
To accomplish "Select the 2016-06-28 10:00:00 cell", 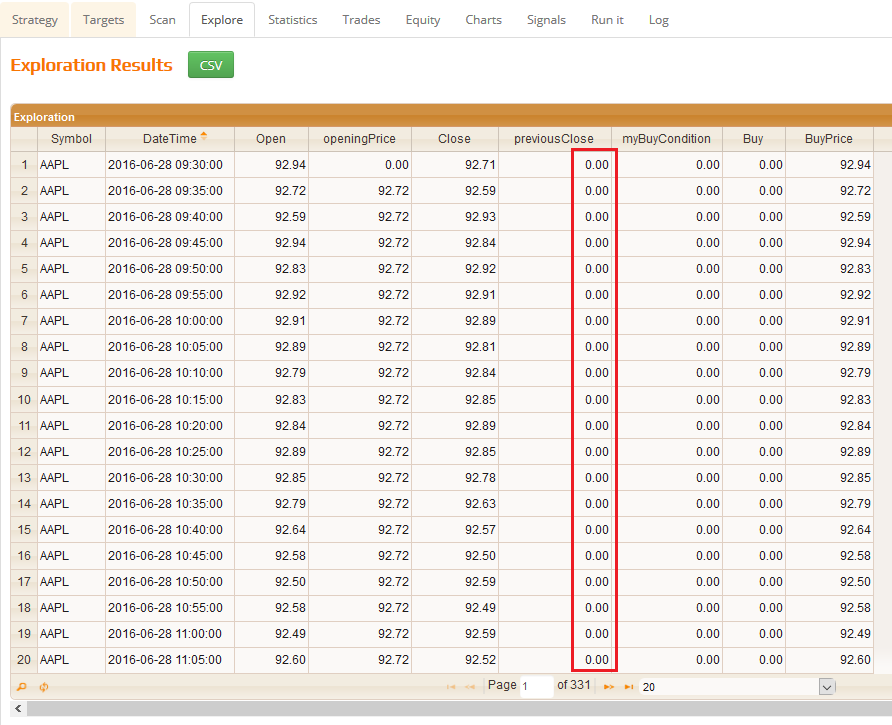I will click(170, 321).
